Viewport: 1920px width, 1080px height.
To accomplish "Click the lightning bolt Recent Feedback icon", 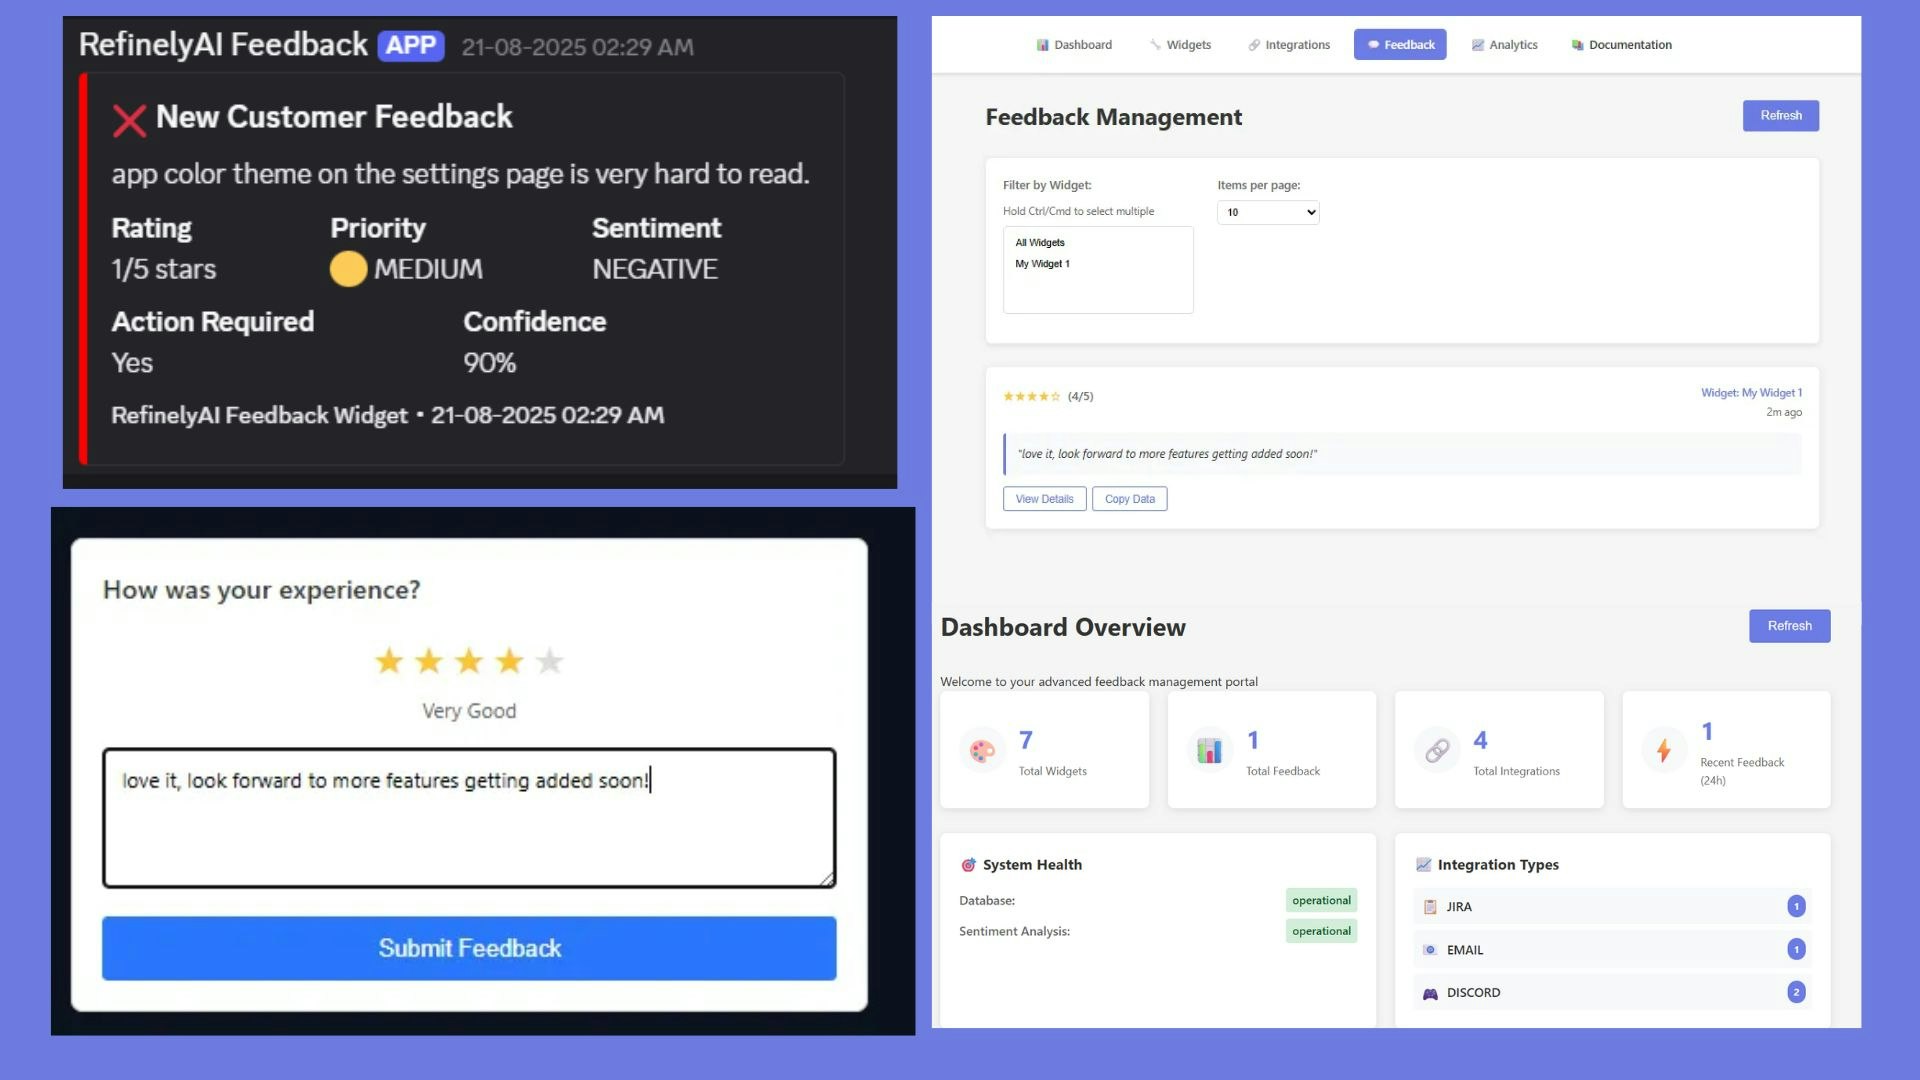I will point(1664,750).
